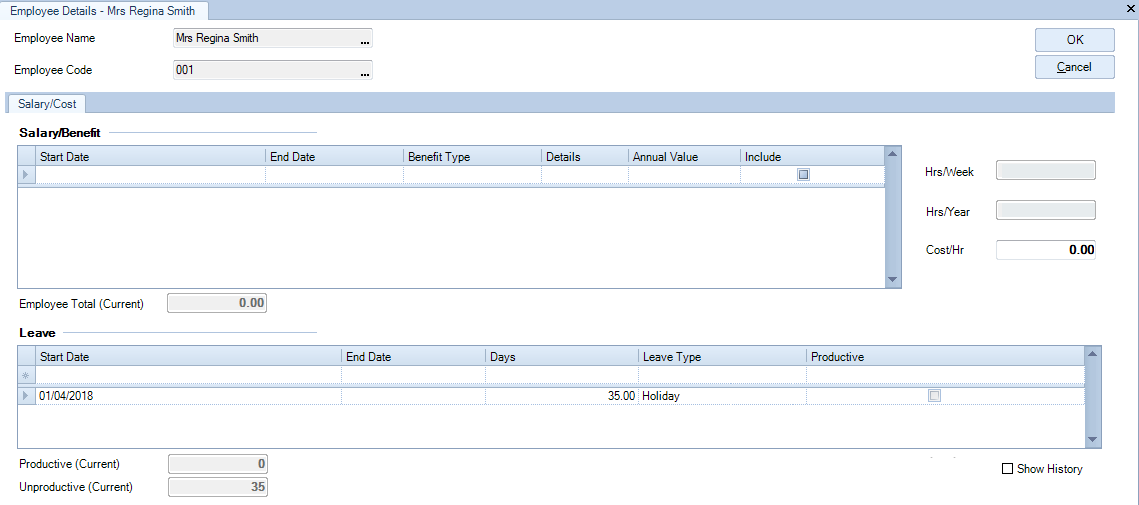Sort by Start Date in Salary/Benefit grid

(150, 157)
